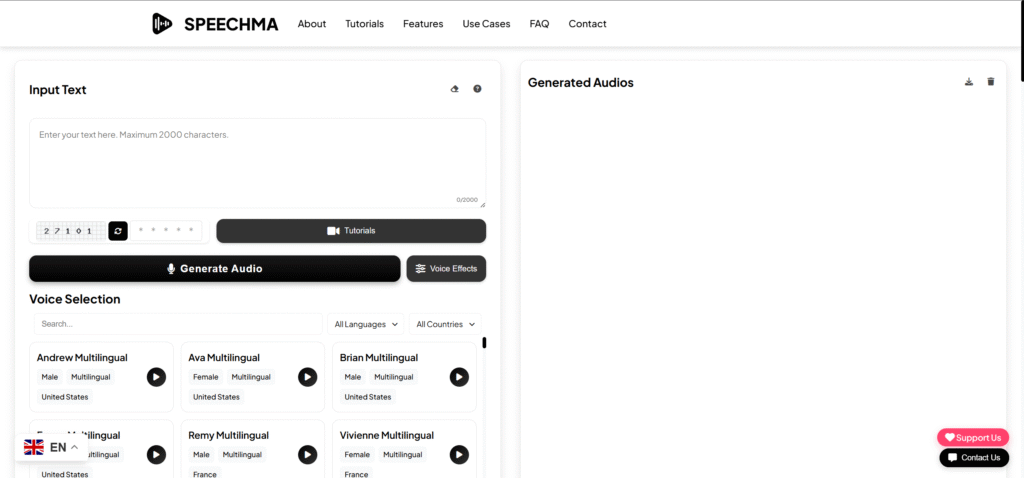Delete generated audios with trash icon
The width and height of the screenshot is (1024, 478).
coord(991,82)
